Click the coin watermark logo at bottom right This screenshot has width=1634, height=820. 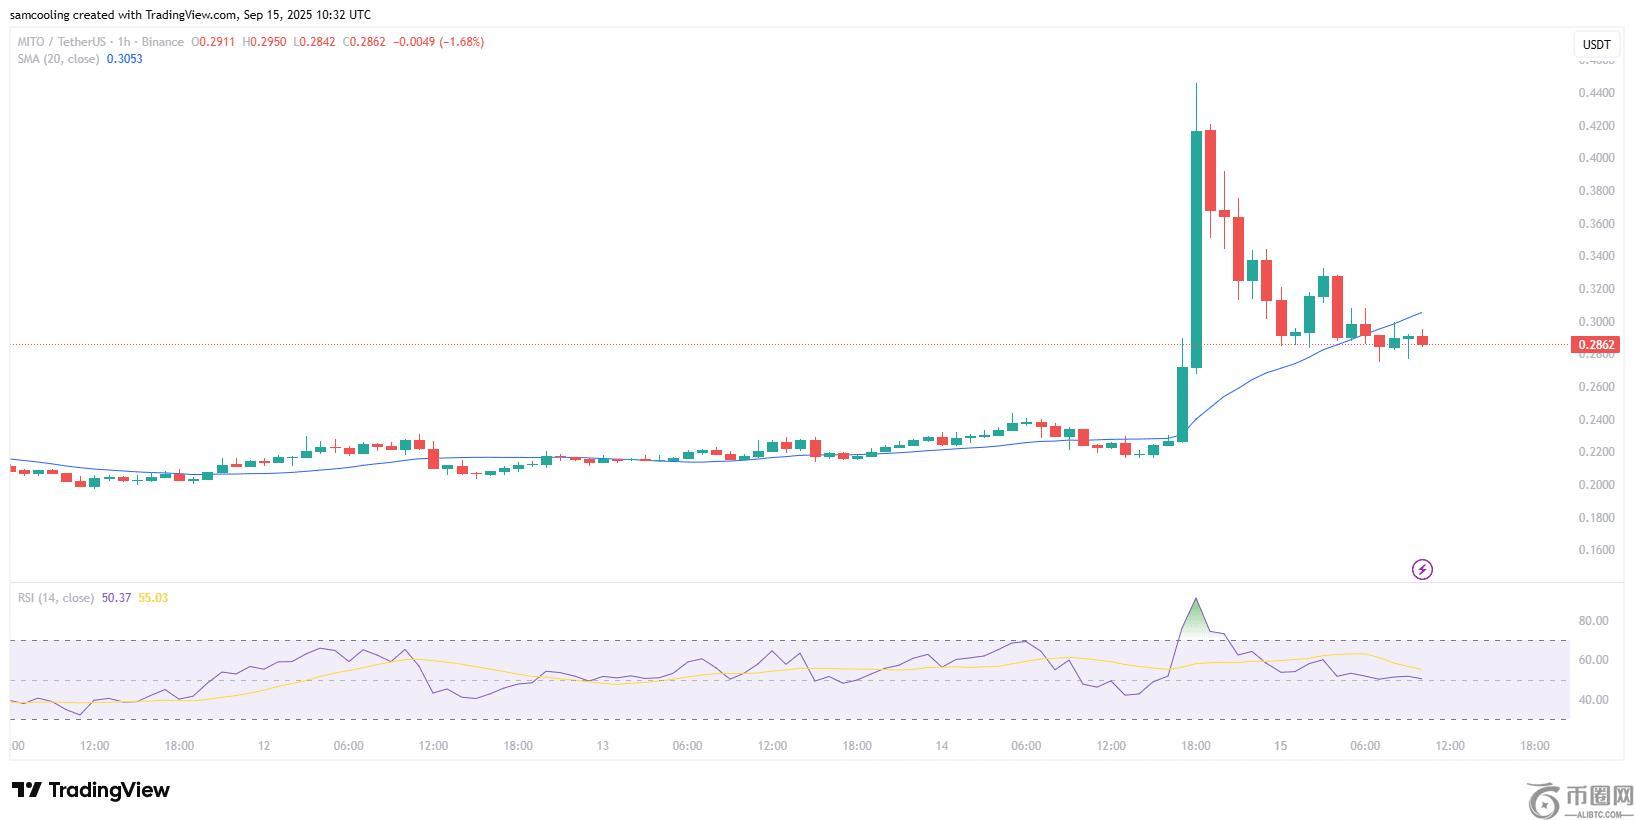click(x=1545, y=799)
